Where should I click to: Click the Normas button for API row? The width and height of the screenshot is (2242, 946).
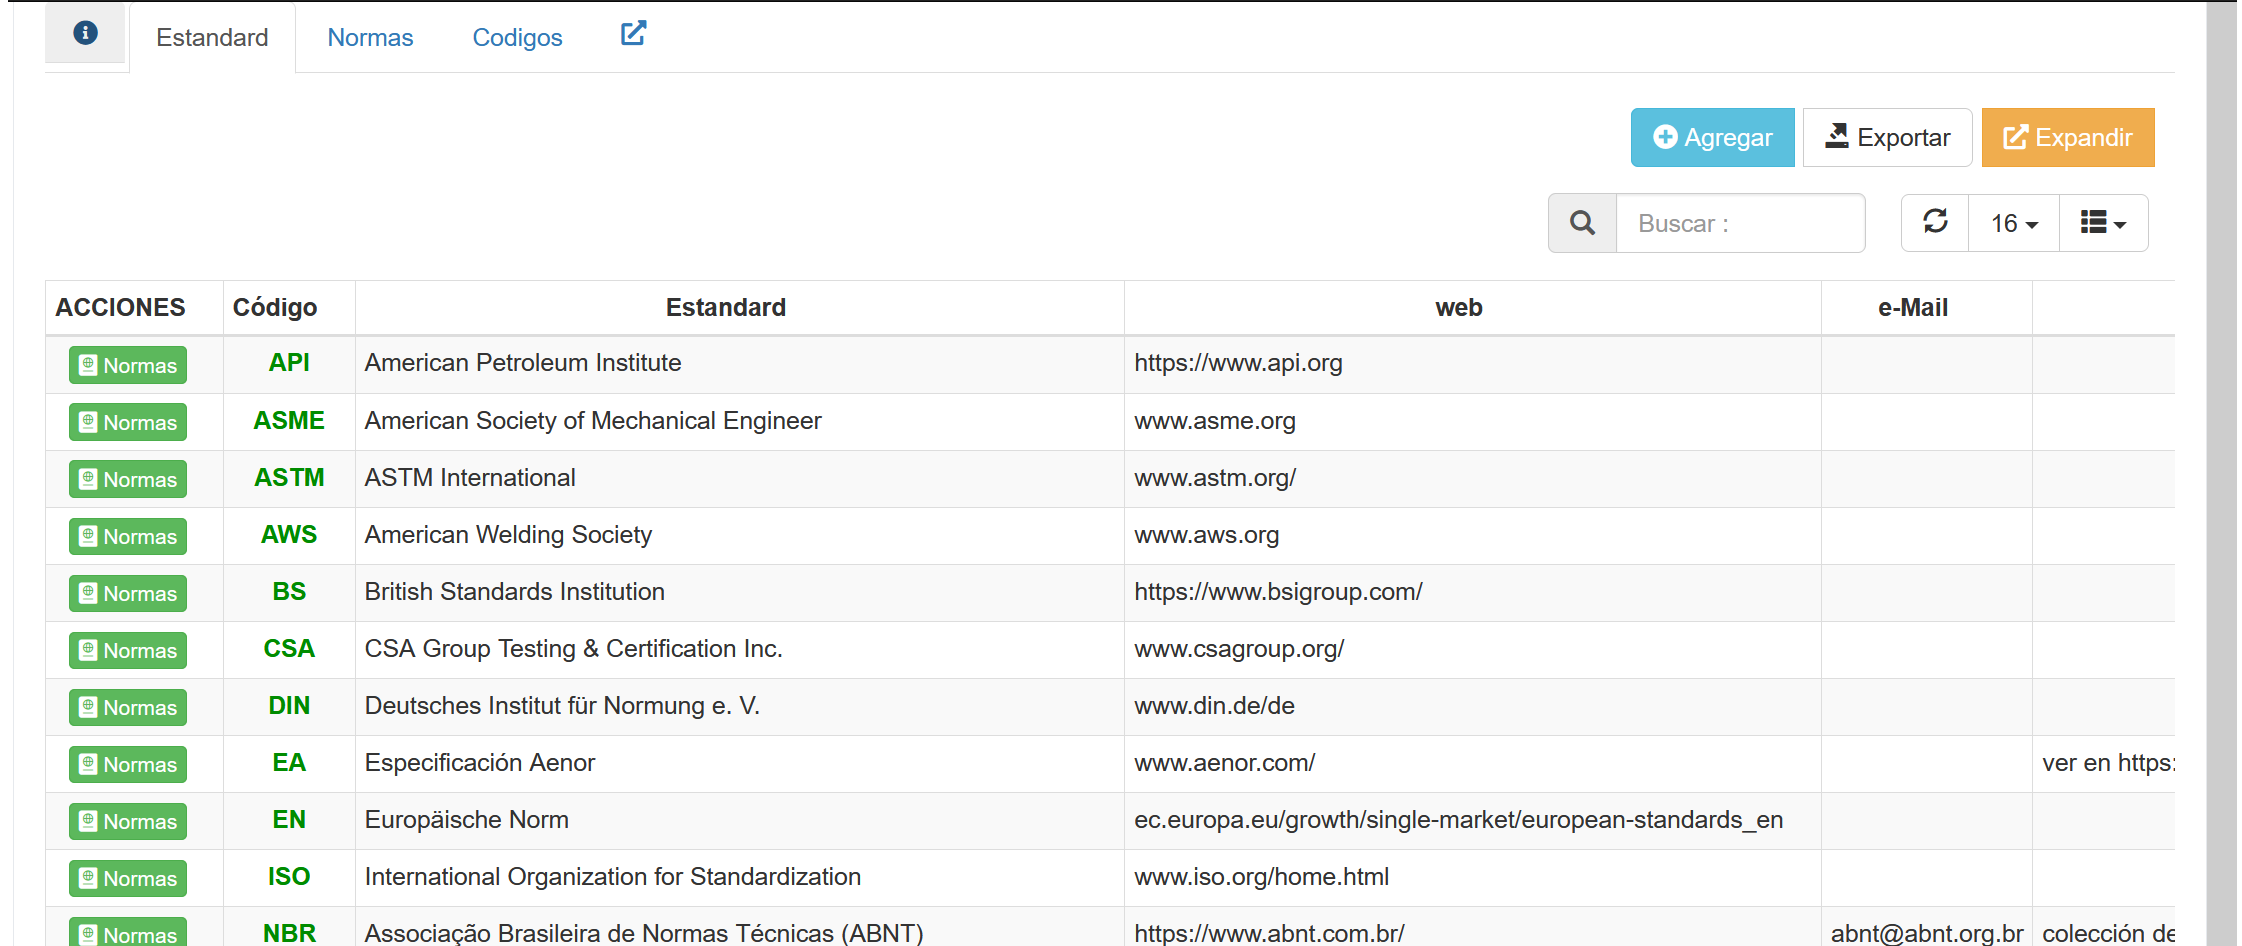coord(128,365)
